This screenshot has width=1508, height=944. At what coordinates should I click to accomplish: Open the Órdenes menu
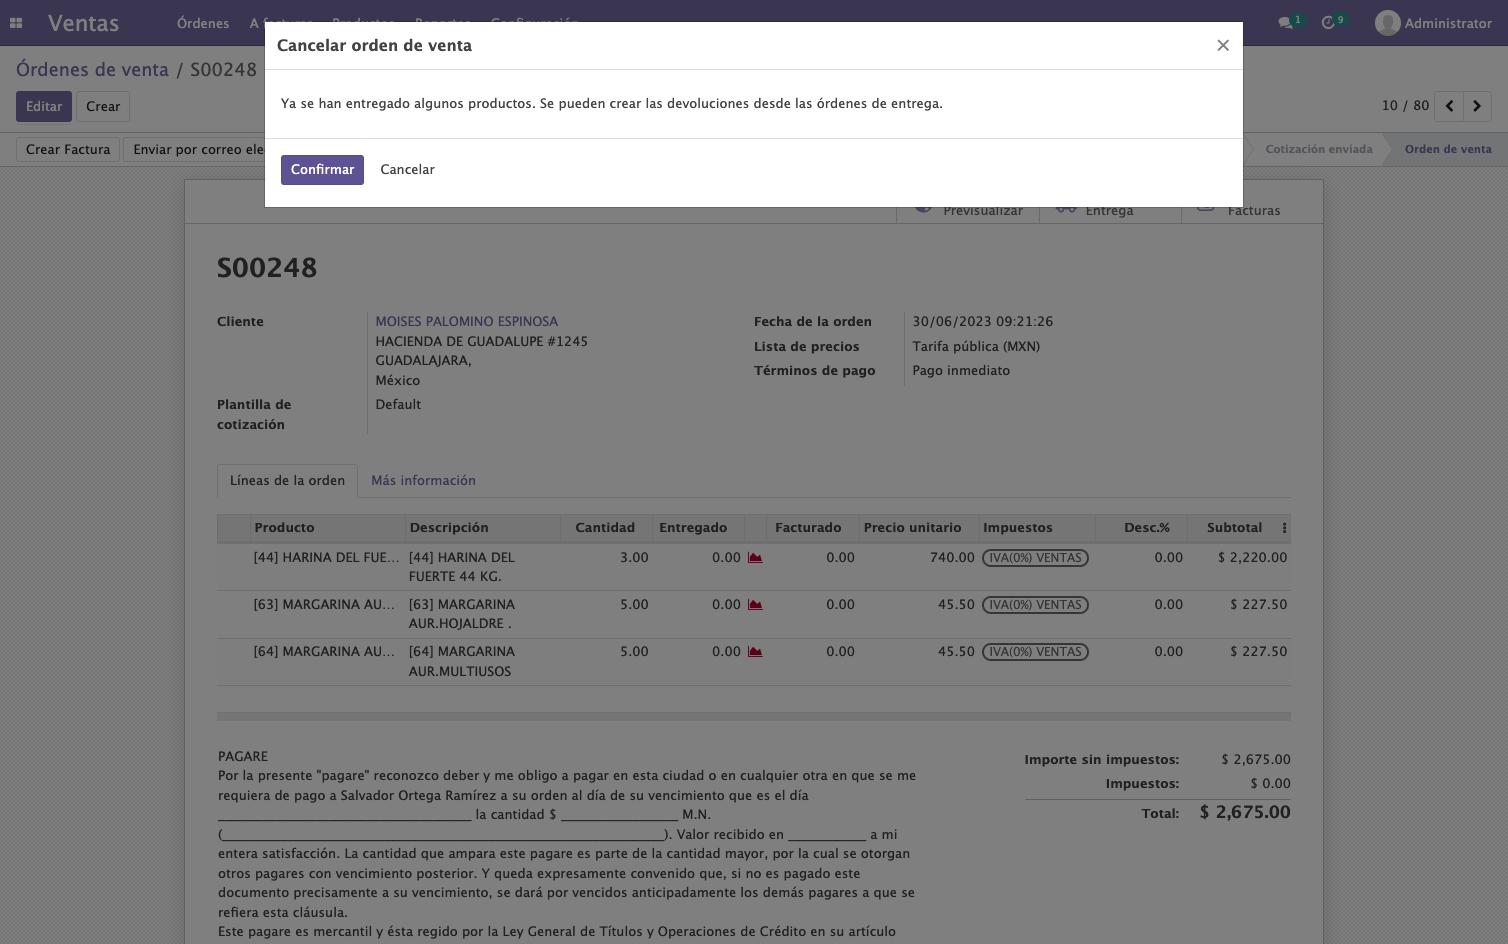tap(203, 23)
